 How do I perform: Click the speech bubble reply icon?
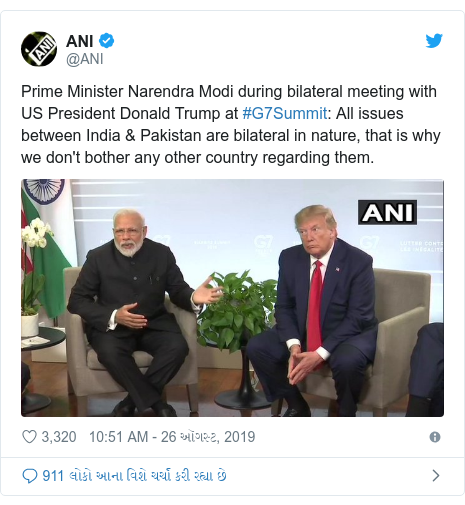29,476
